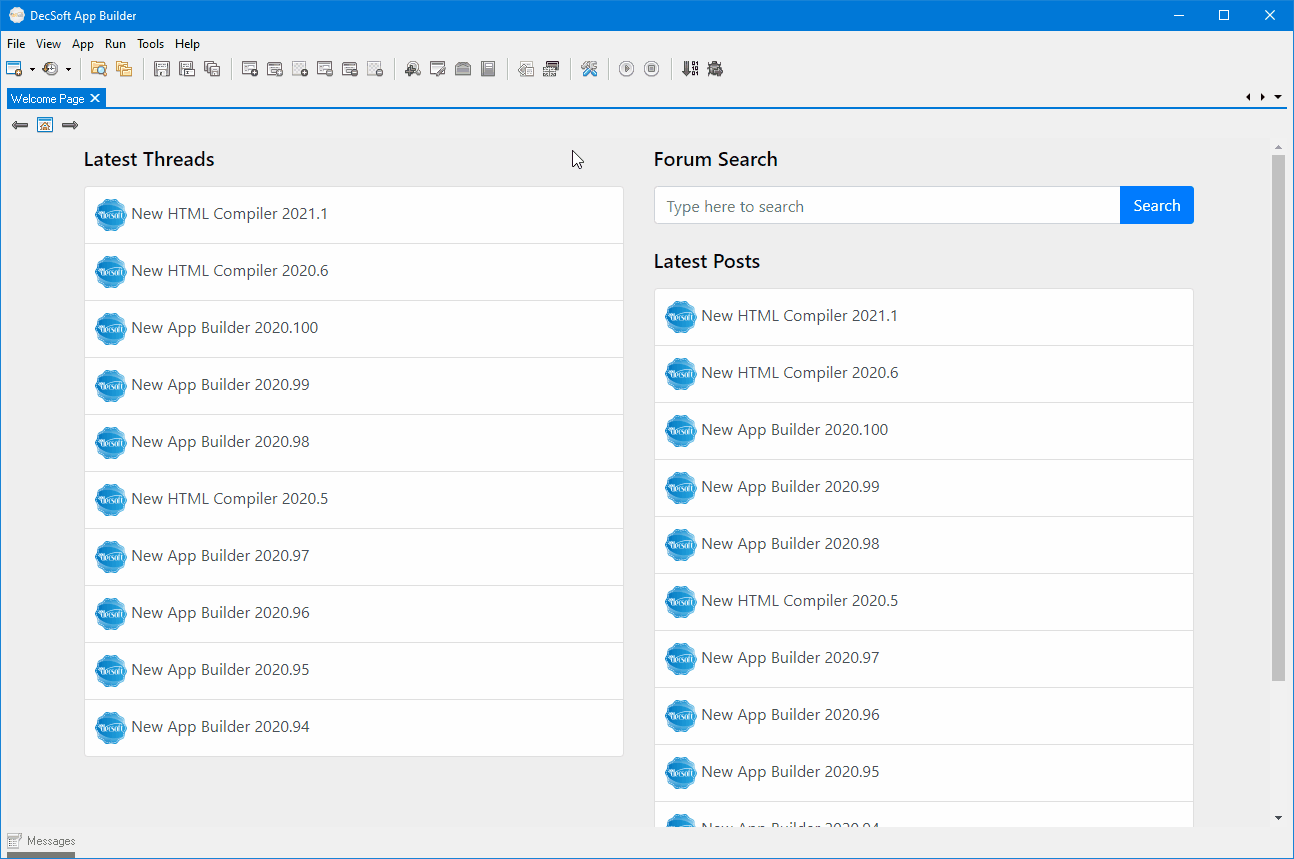Open the dropdown arrow beside New app icon
Viewport: 1294px width, 859px height.
pos(32,70)
